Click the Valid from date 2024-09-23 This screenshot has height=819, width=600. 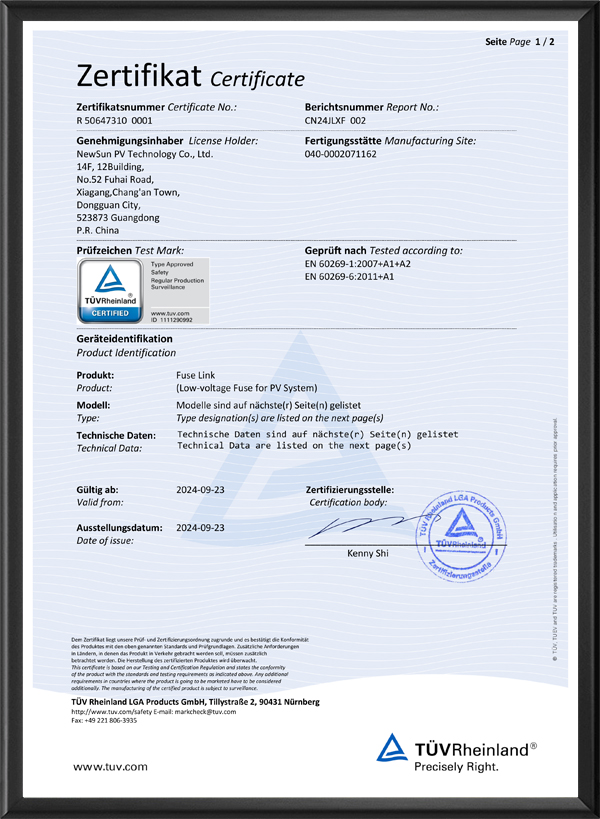point(201,490)
